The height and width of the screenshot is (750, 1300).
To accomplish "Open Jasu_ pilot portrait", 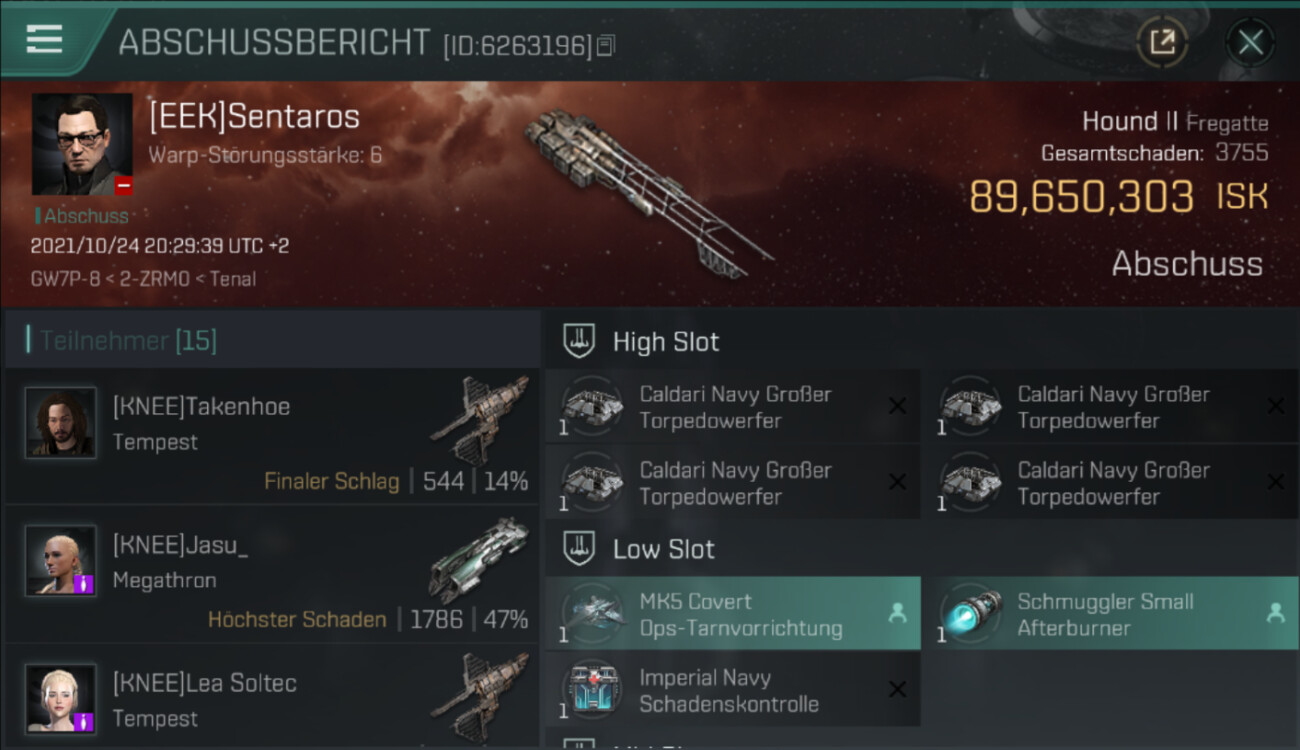I will (x=61, y=561).
